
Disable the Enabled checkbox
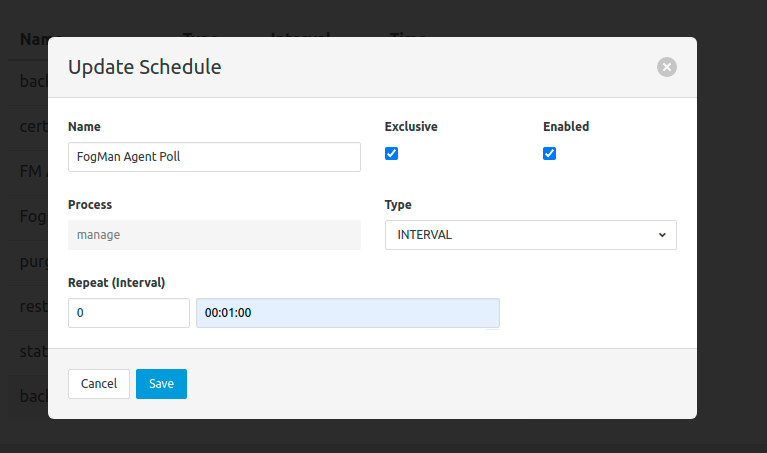549,154
